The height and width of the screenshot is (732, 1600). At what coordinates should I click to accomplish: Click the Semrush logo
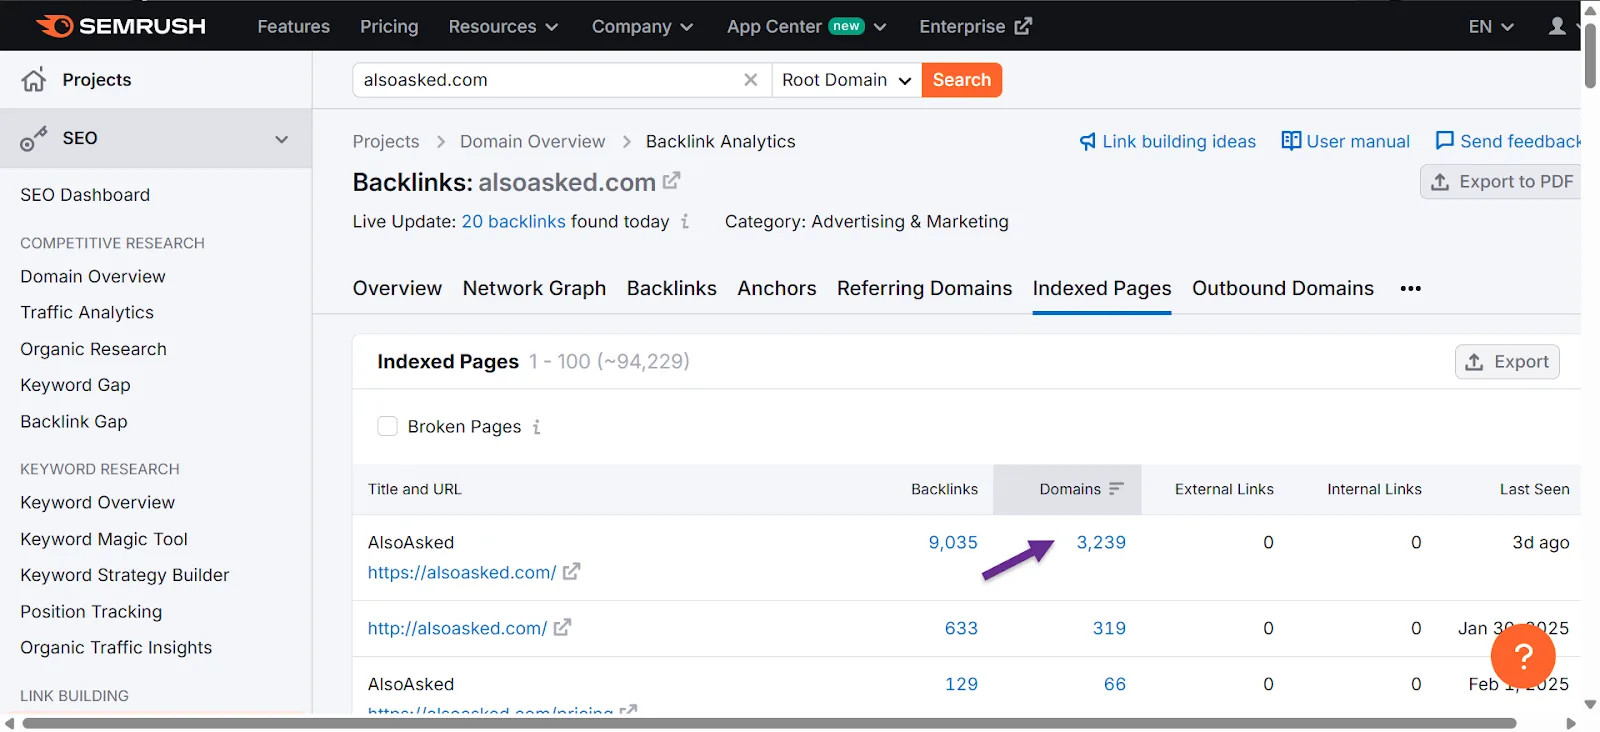coord(121,26)
